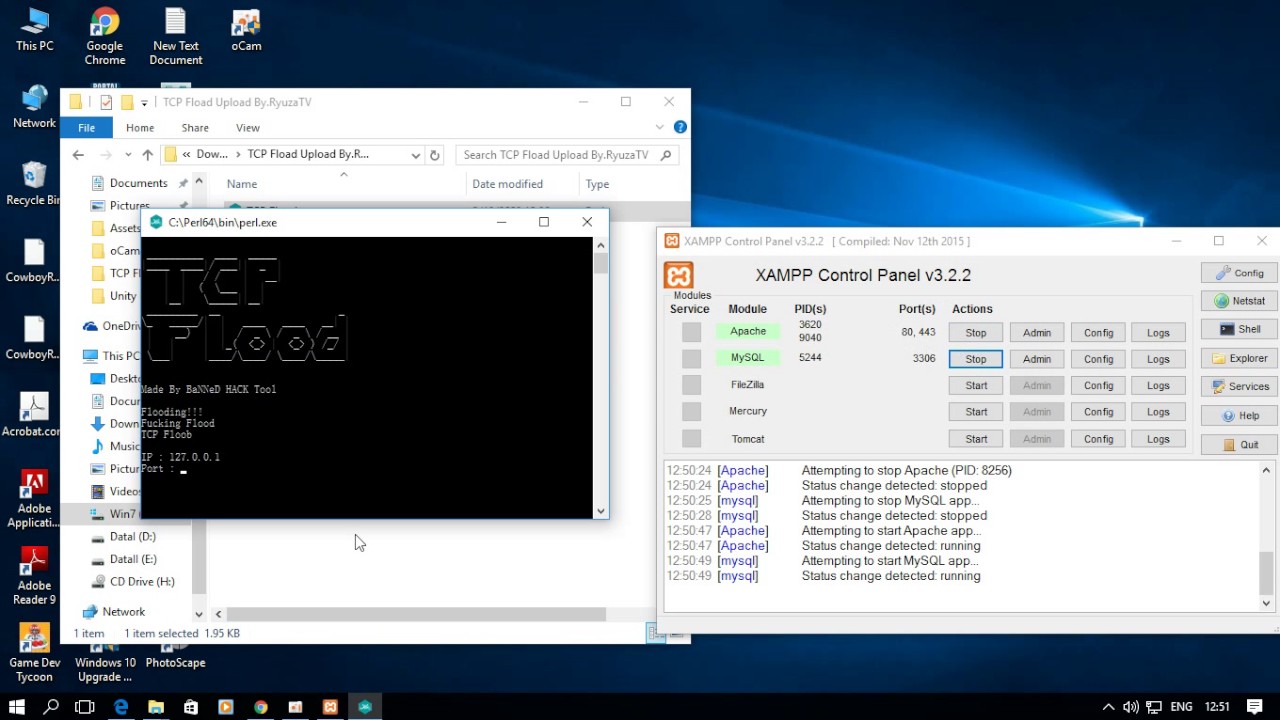Screen dimensions: 1280x720
Task: Open Quick Access Toolbar customize arrow
Action: (x=144, y=102)
